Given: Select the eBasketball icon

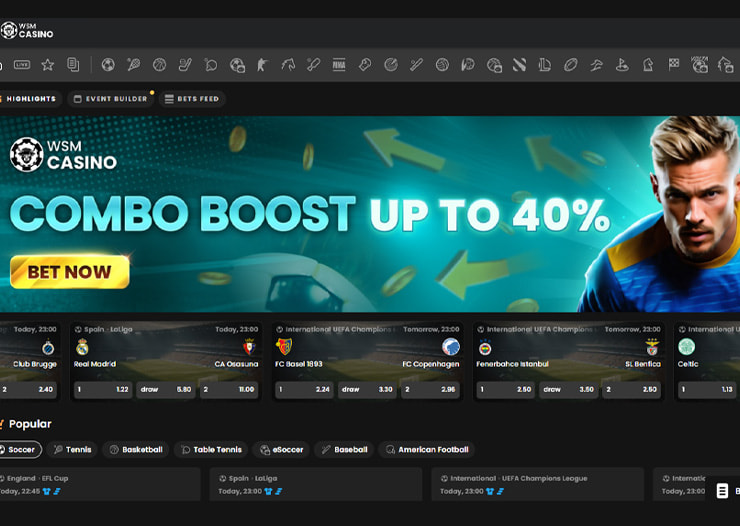Looking at the screenshot, I should coord(494,65).
